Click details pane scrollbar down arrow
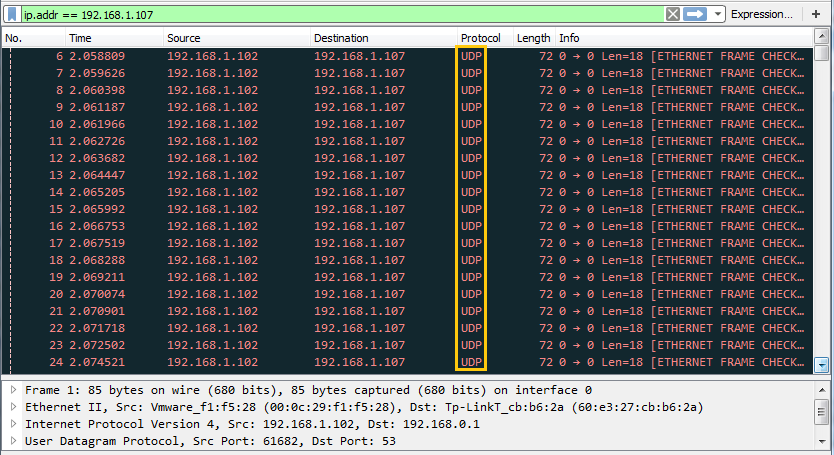 [822, 442]
